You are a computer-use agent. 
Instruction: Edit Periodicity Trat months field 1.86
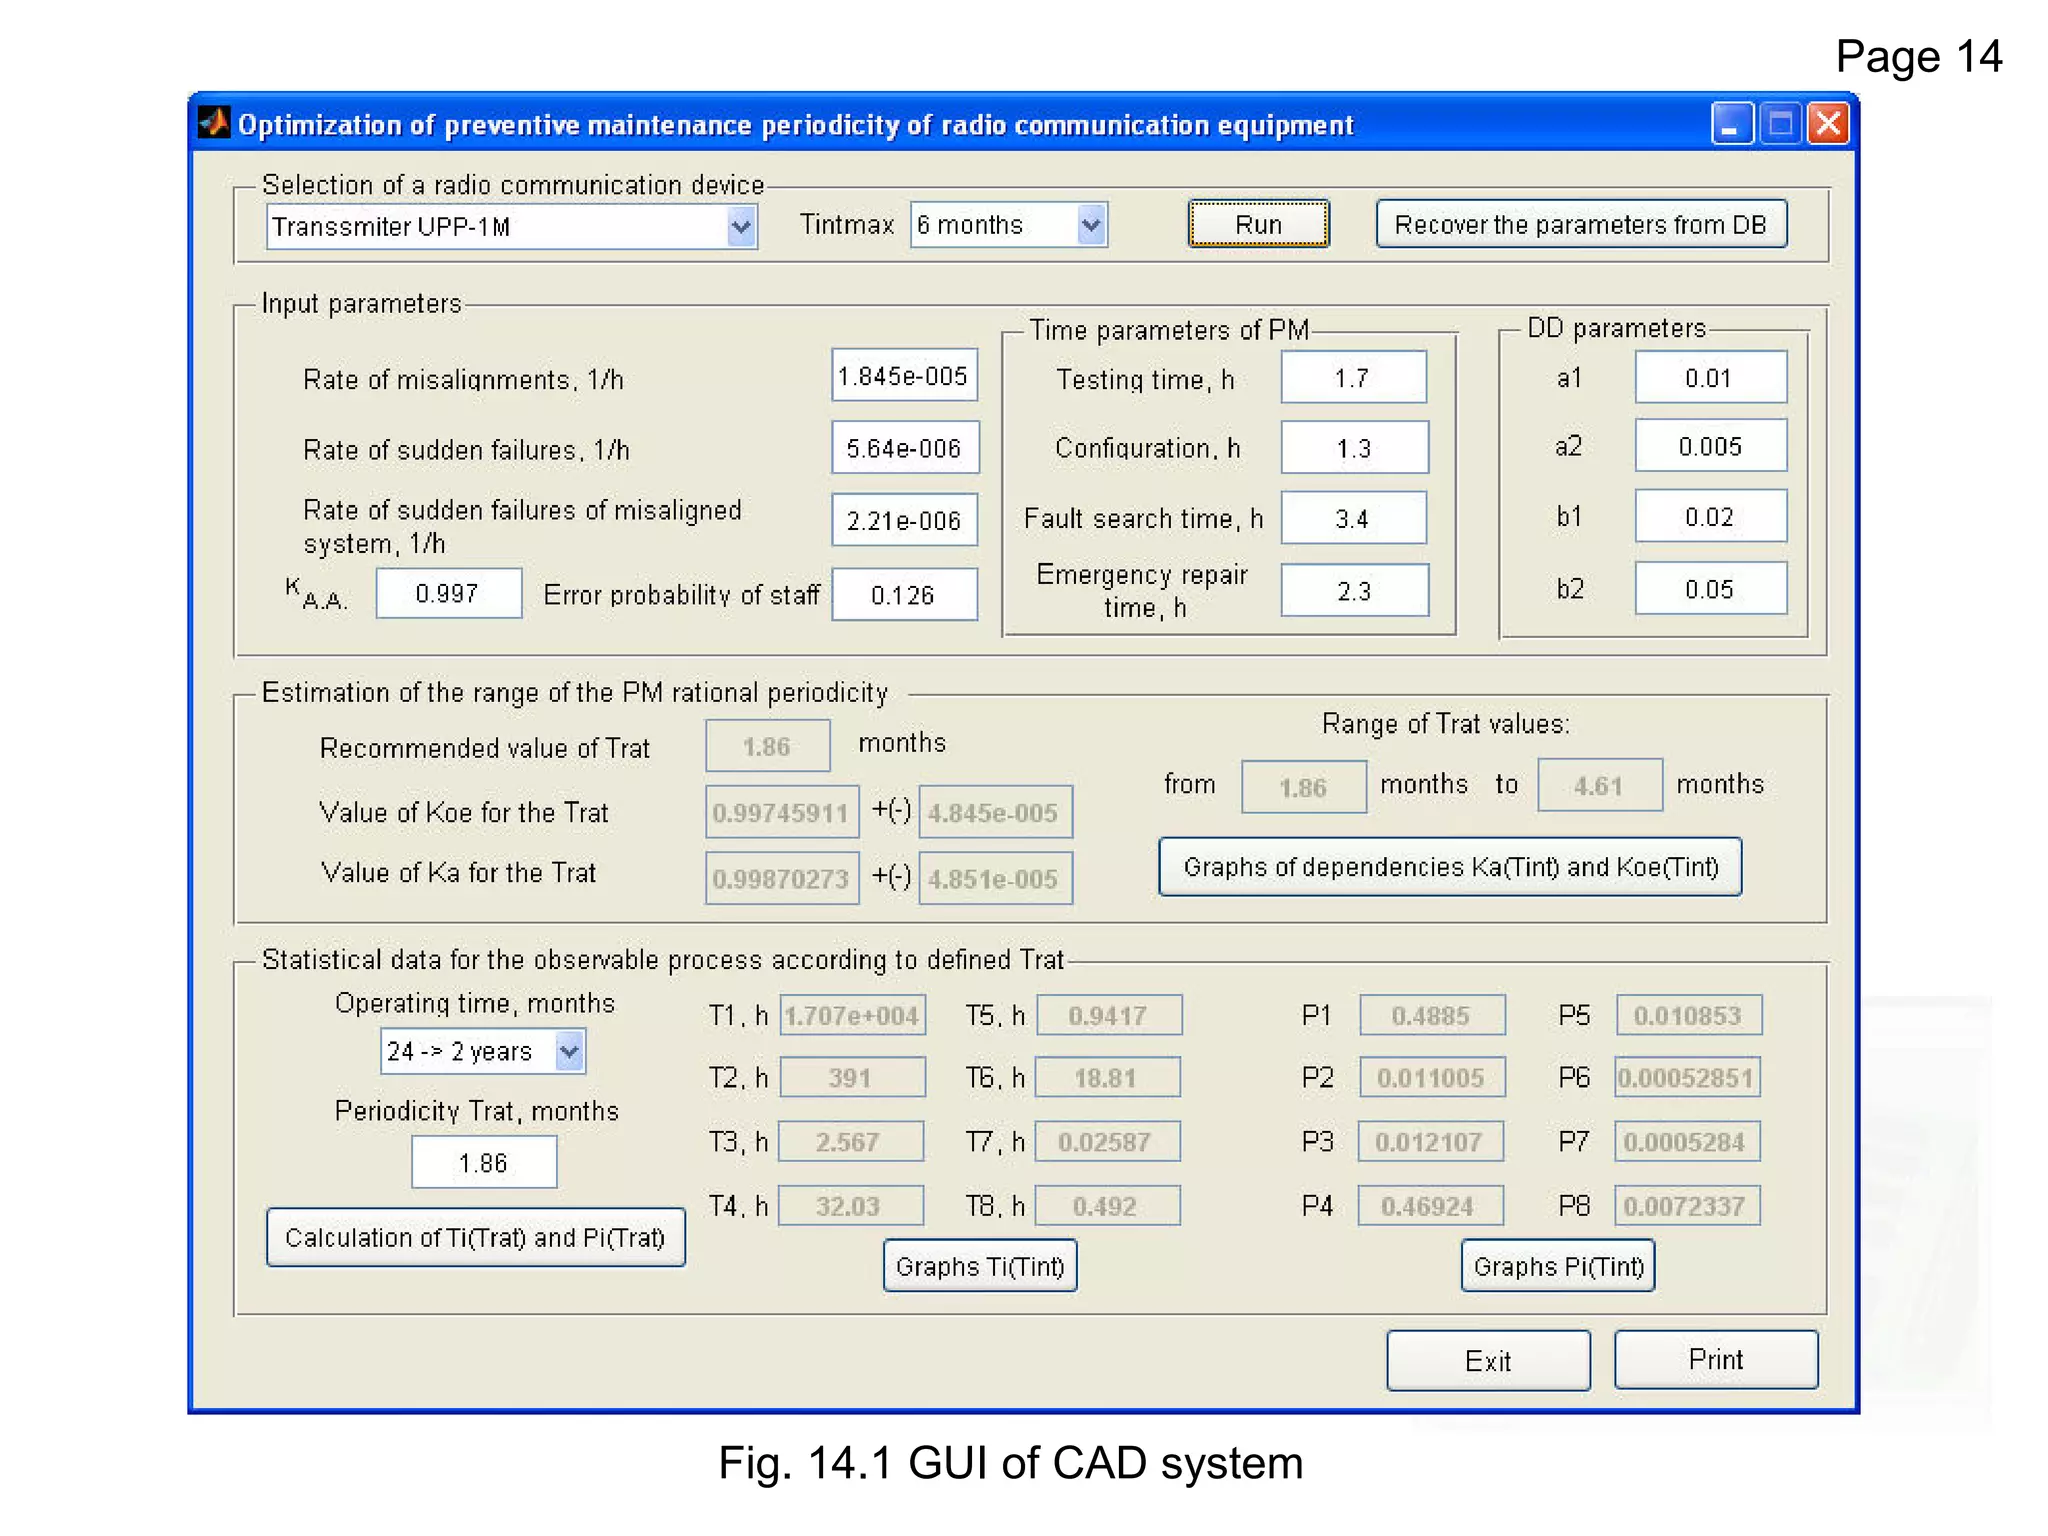(484, 1162)
